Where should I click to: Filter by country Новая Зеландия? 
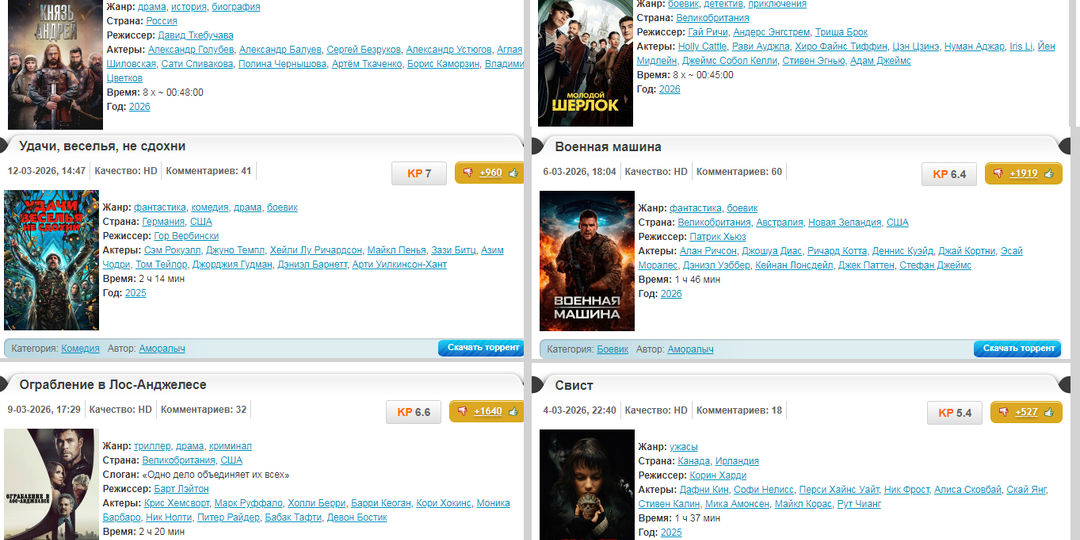(x=844, y=222)
